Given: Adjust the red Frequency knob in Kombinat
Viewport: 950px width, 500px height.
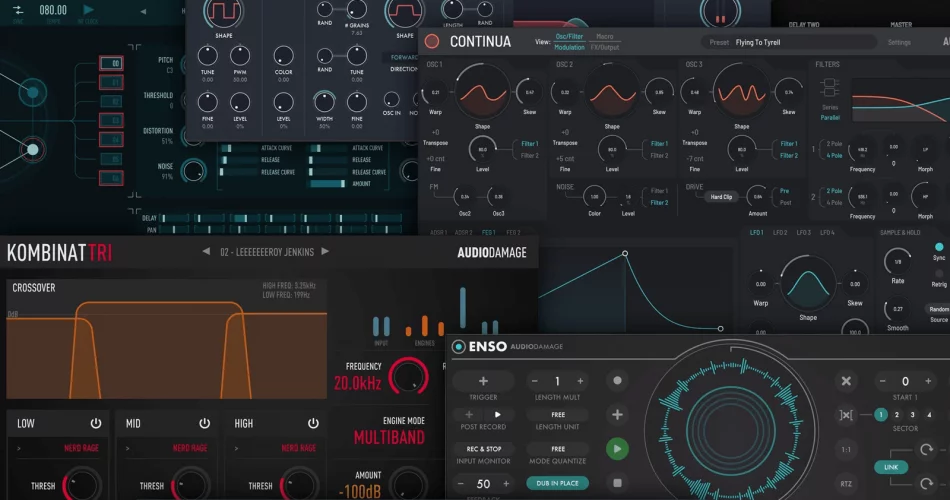Looking at the screenshot, I should coord(408,377).
